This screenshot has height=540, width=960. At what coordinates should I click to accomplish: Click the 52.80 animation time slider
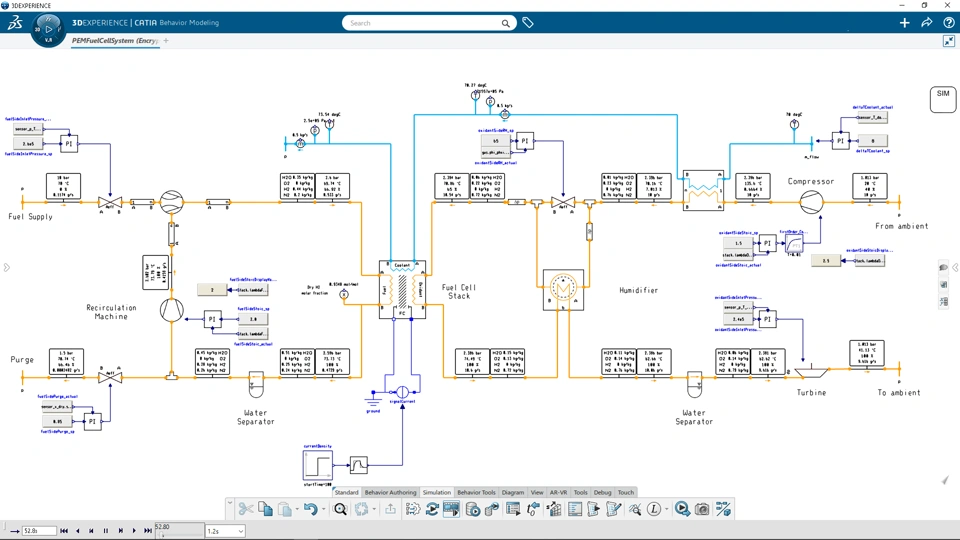[179, 530]
